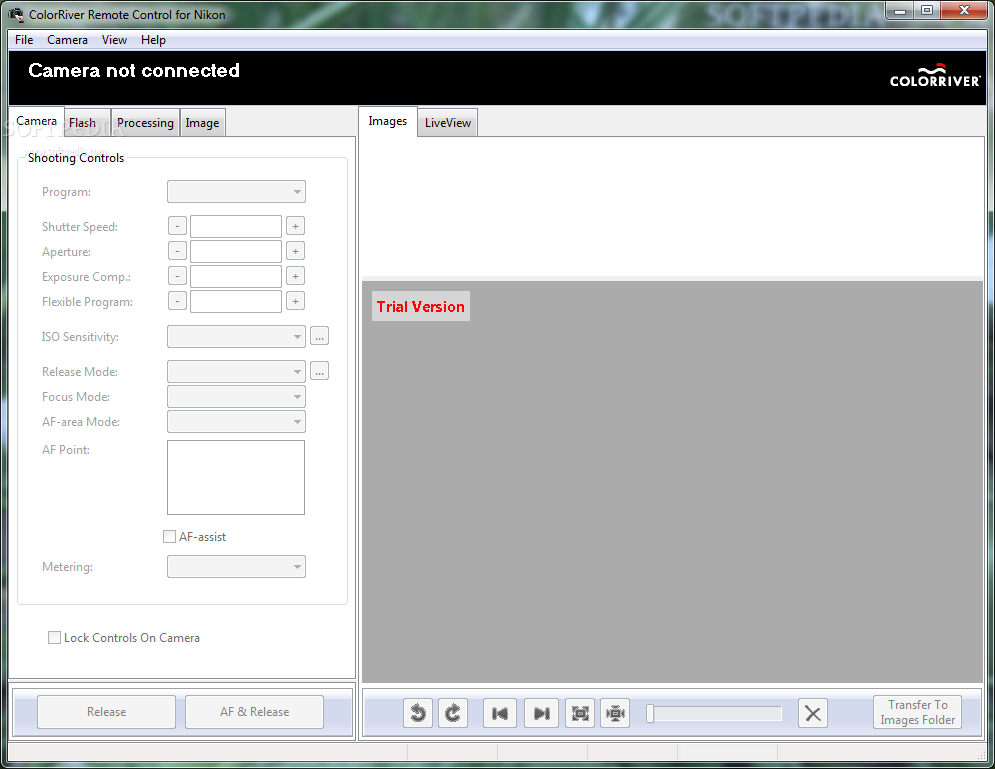Open the AF-area Mode dropdown
The width and height of the screenshot is (995, 769).
236,421
